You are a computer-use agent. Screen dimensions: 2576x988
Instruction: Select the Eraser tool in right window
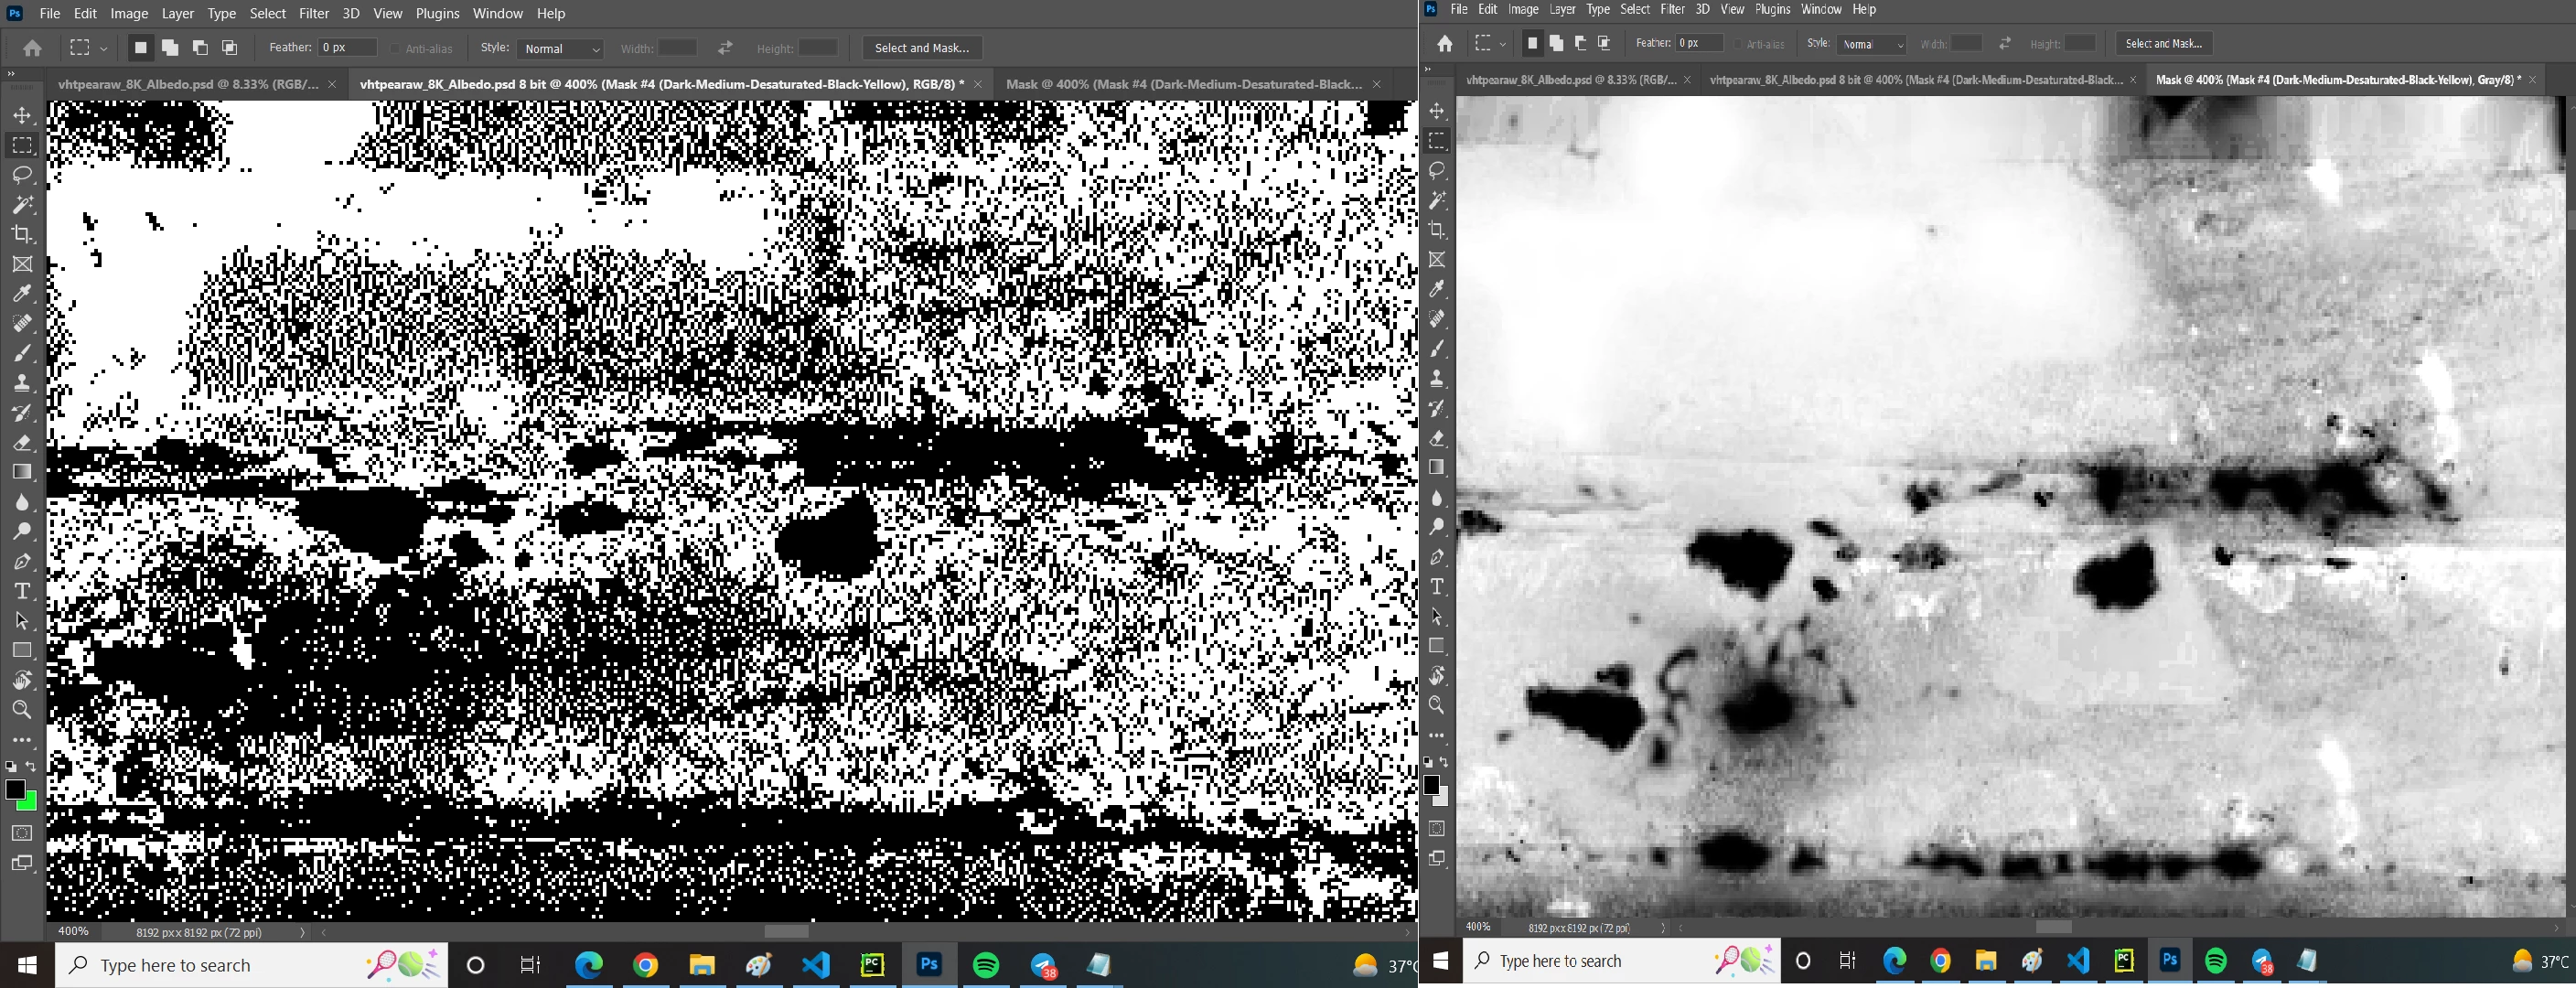[x=1437, y=438]
